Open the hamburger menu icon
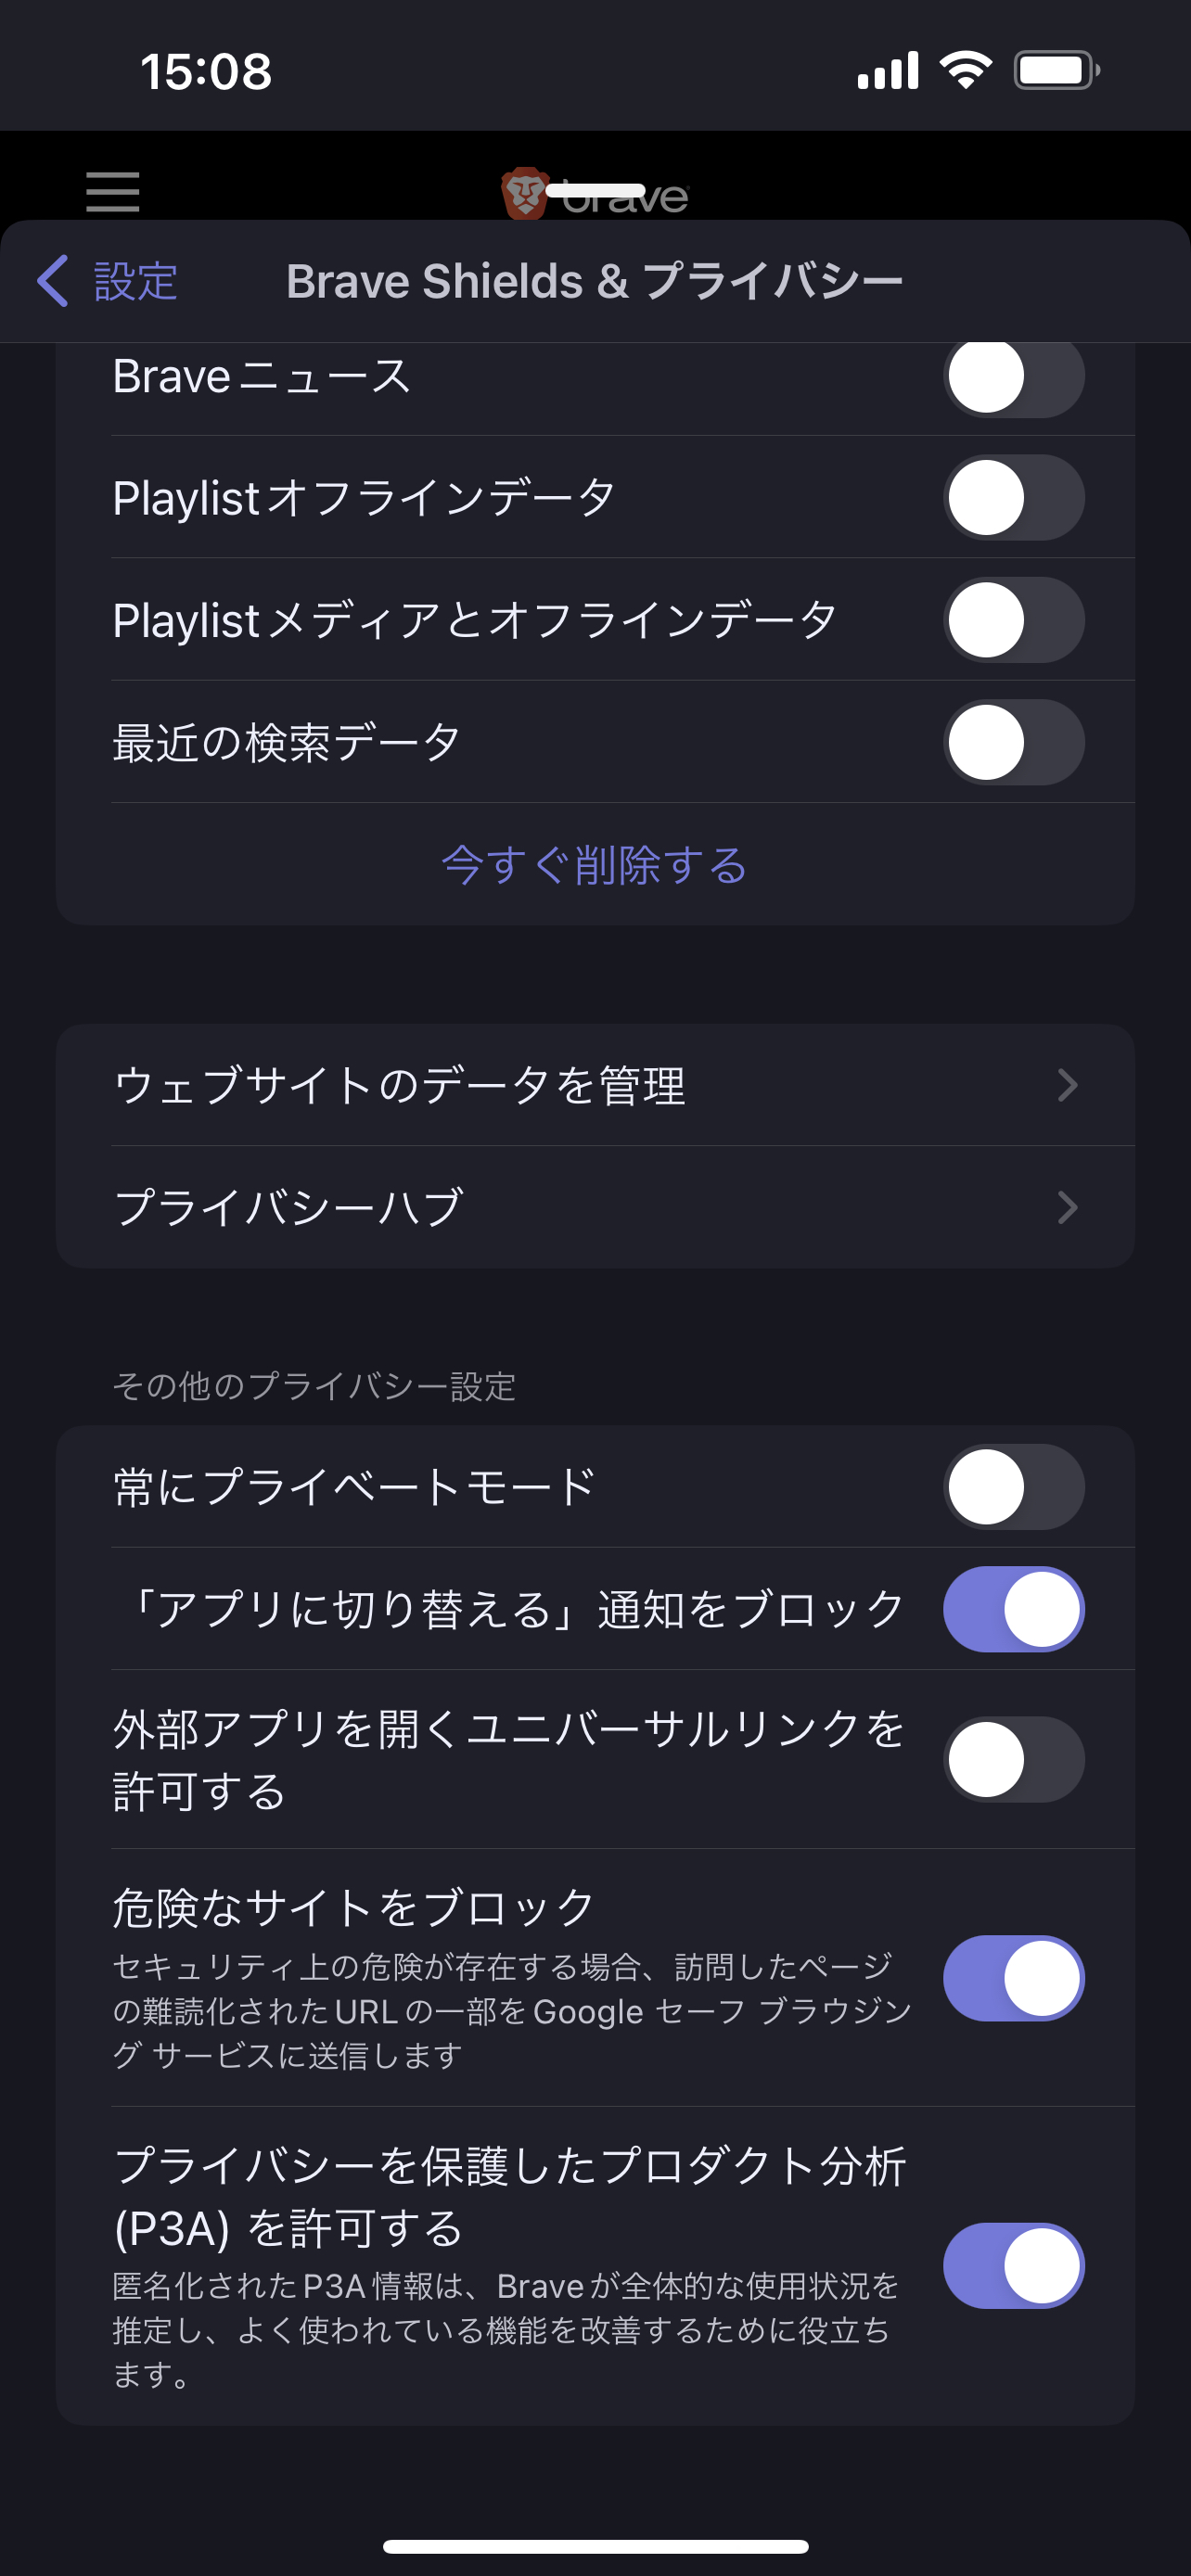Image resolution: width=1191 pixels, height=2576 pixels. click(112, 191)
